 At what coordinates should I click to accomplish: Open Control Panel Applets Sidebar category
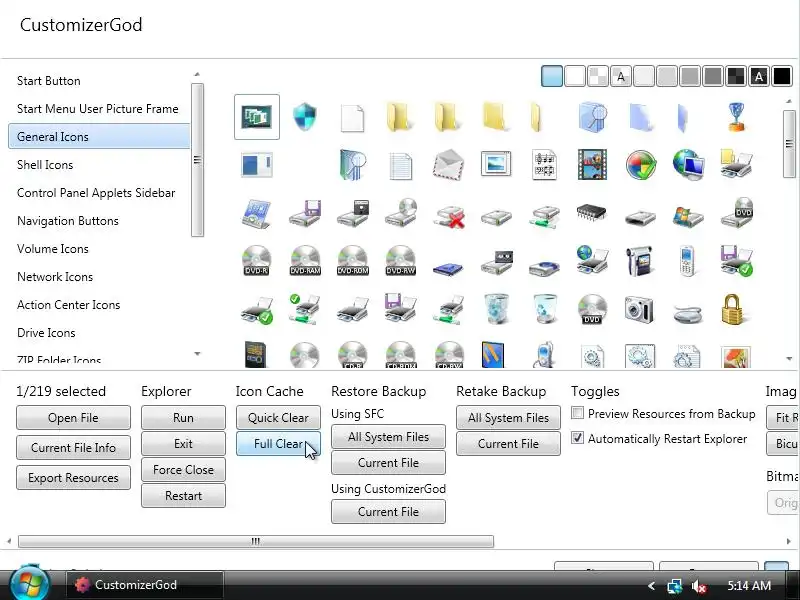pos(96,193)
